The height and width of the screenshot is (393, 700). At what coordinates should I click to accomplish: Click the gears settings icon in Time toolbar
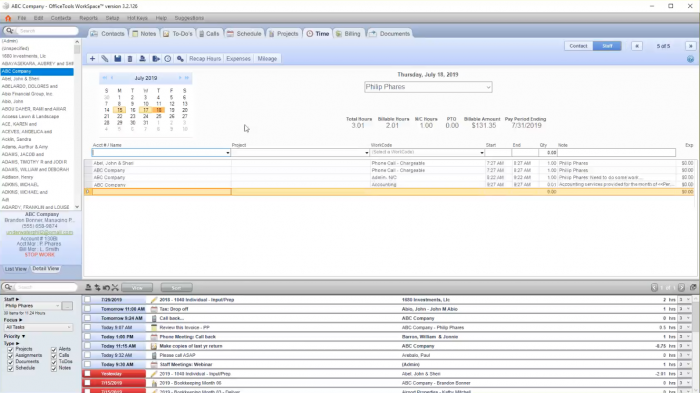point(180,59)
